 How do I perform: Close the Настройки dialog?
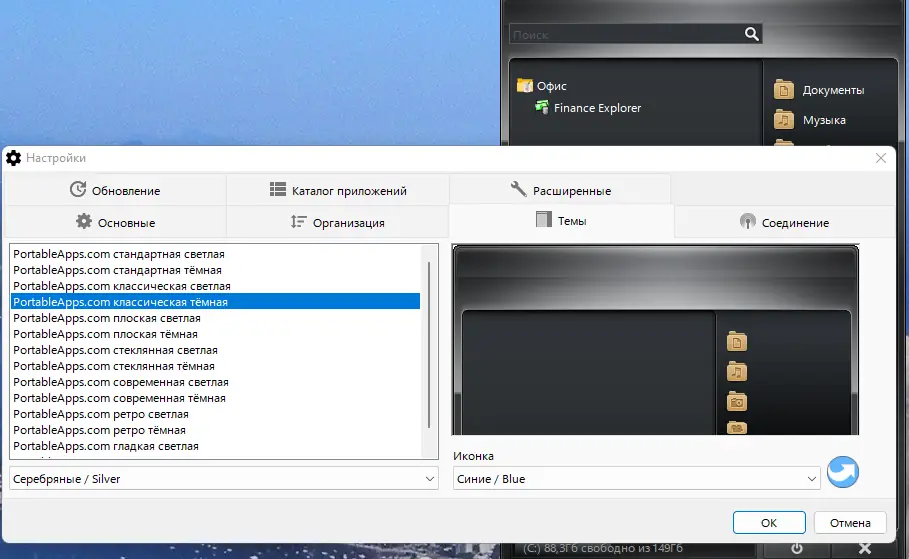tap(881, 158)
